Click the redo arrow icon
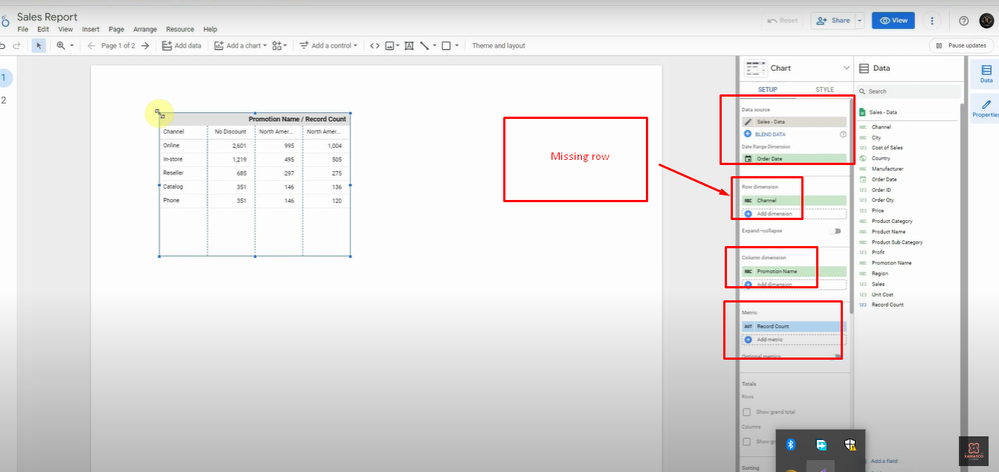The width and height of the screenshot is (999, 472). point(17,46)
